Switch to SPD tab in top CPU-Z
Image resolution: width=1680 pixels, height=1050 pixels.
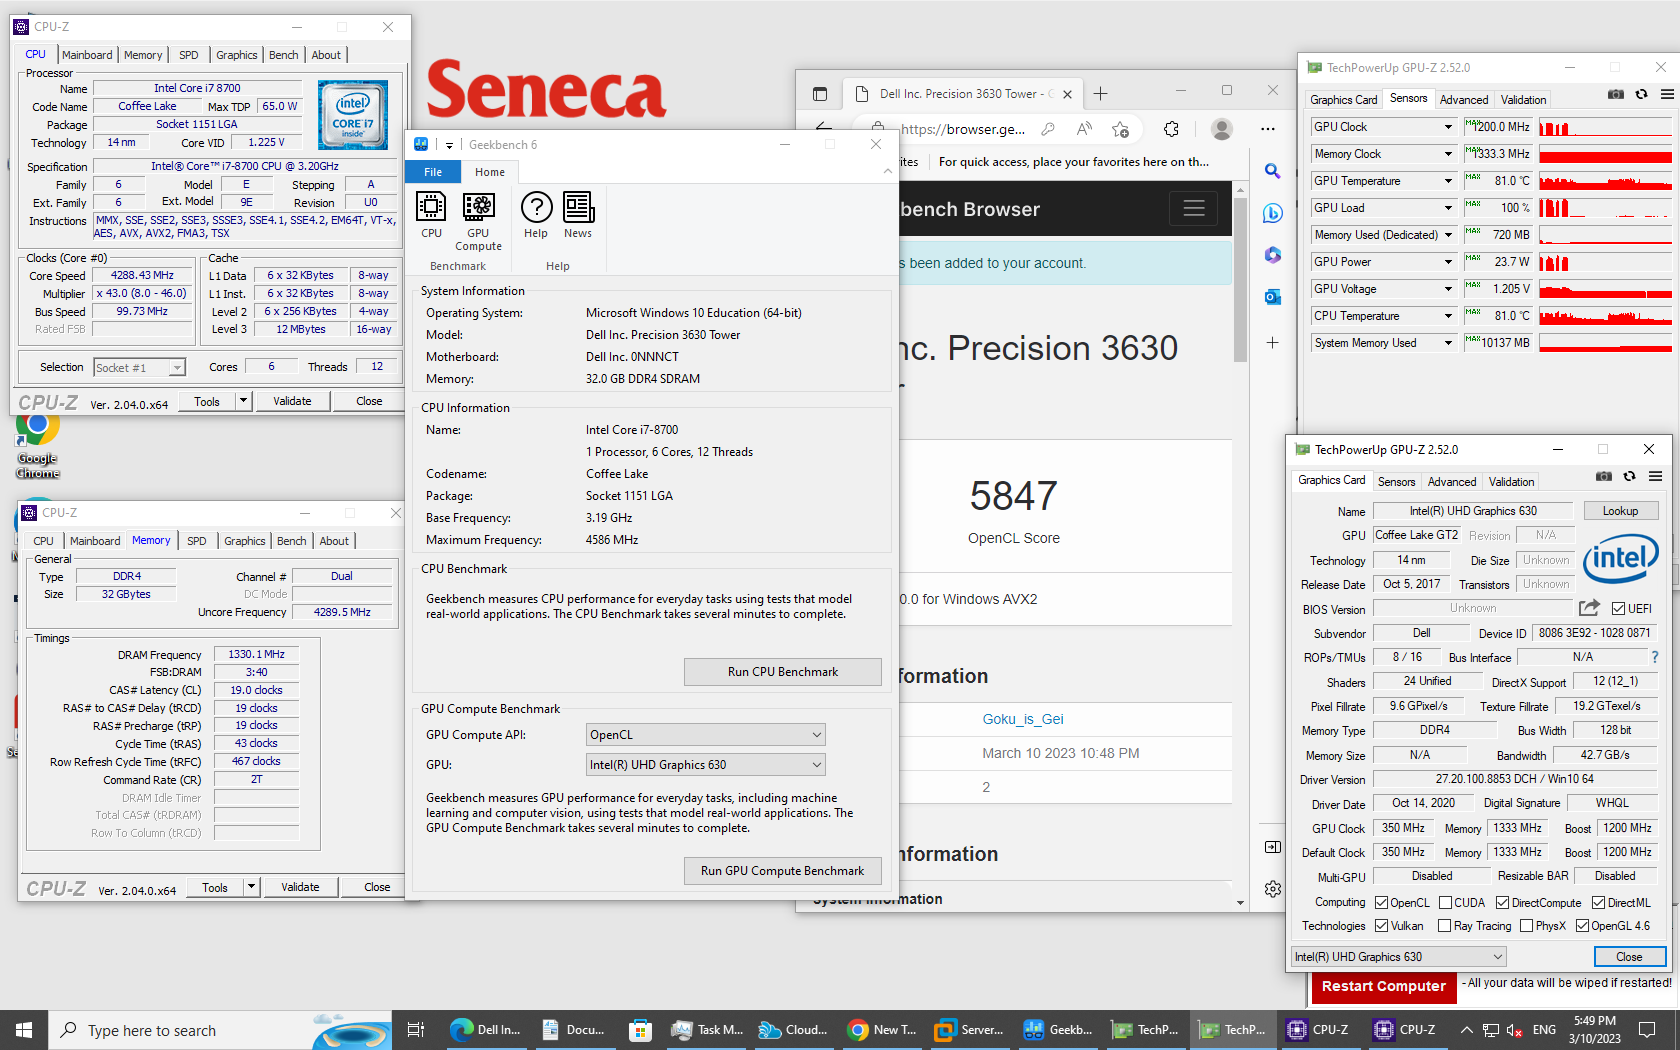[189, 55]
